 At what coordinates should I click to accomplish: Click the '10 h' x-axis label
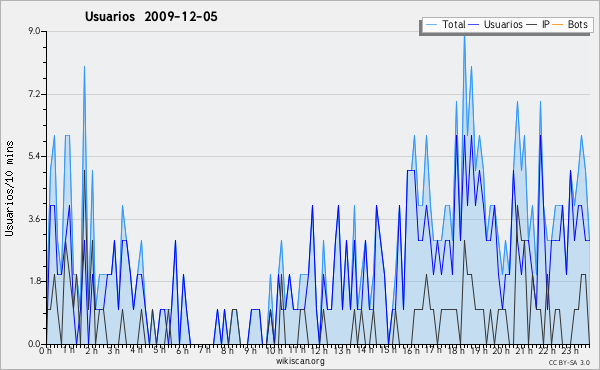pos(274,350)
